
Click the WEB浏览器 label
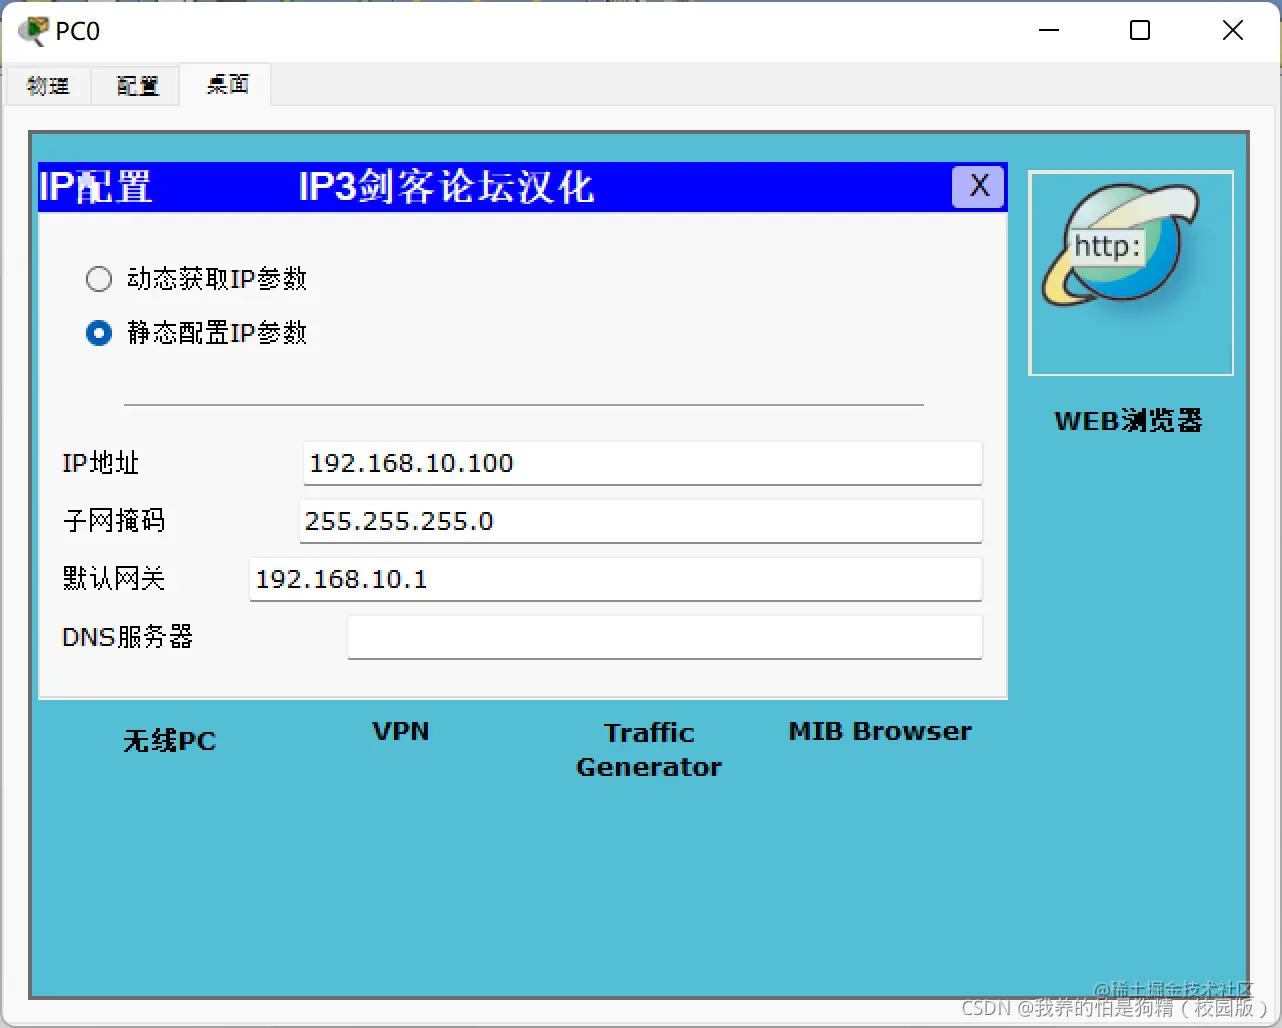tap(1129, 421)
